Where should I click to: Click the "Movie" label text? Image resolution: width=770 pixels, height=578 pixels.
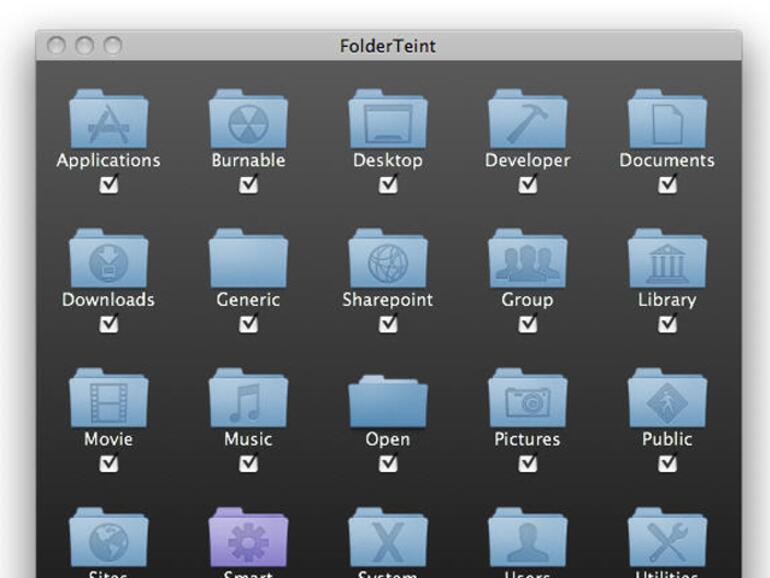pos(109,439)
